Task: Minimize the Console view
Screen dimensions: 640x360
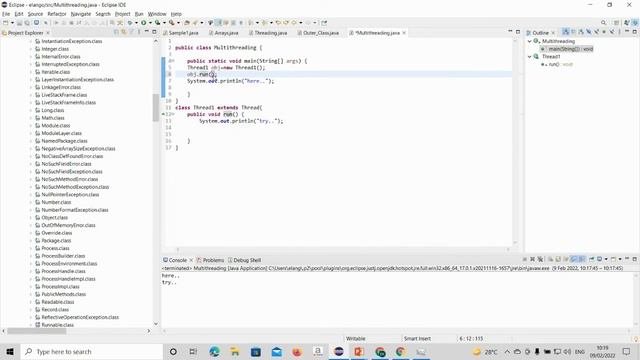Action: tap(627, 259)
